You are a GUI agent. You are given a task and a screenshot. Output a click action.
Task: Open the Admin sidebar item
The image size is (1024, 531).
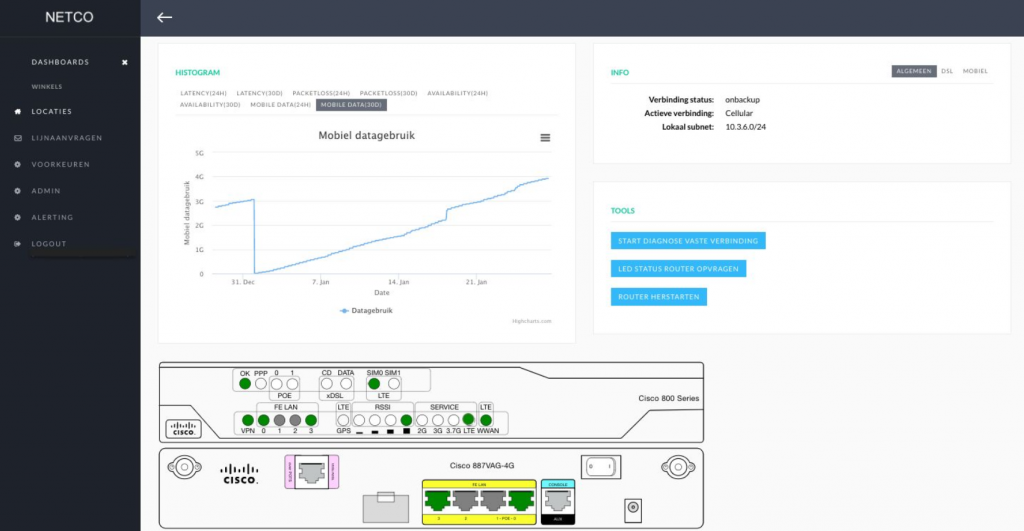click(46, 191)
